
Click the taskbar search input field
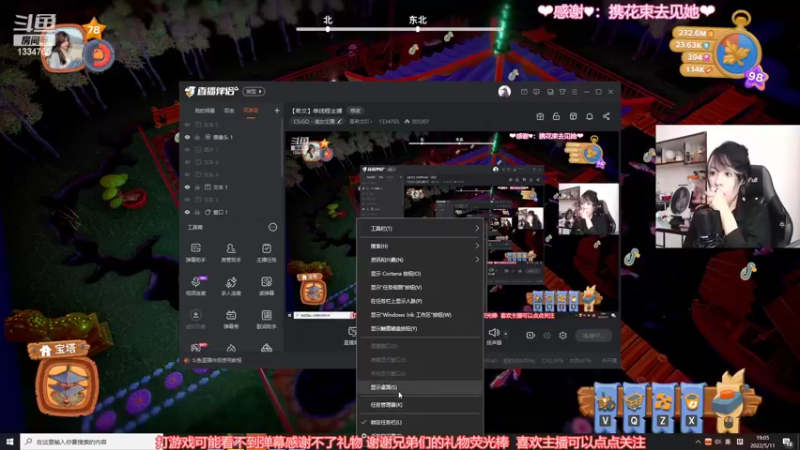(x=90, y=442)
